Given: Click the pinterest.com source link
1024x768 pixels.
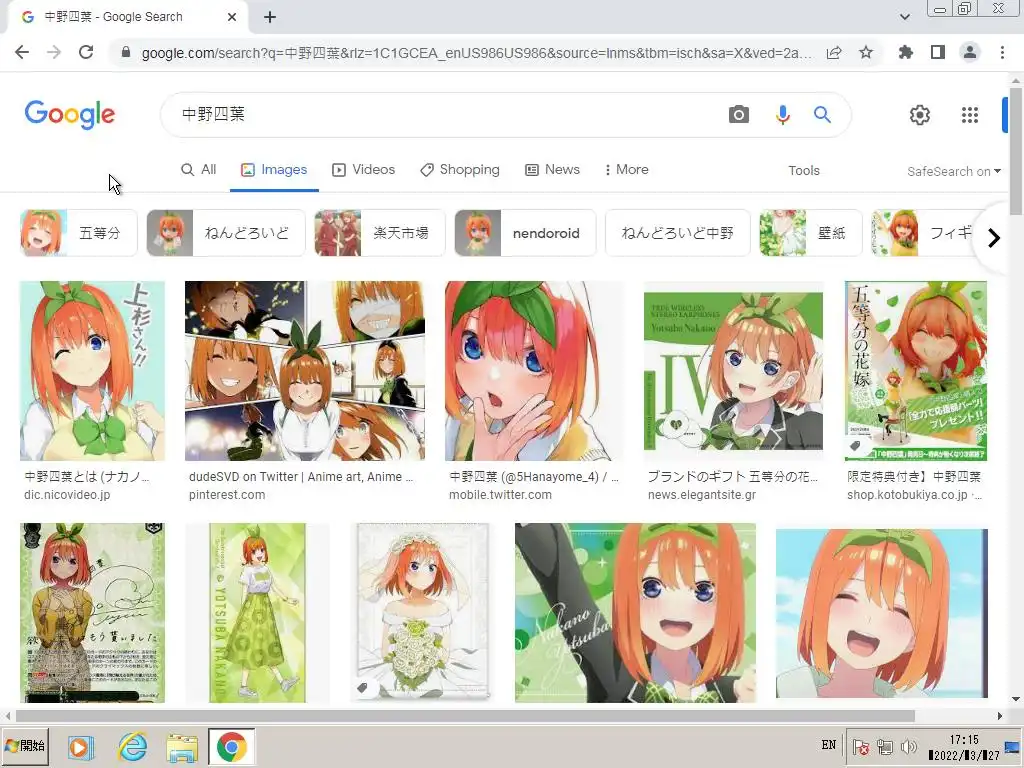Looking at the screenshot, I should pos(227,495).
